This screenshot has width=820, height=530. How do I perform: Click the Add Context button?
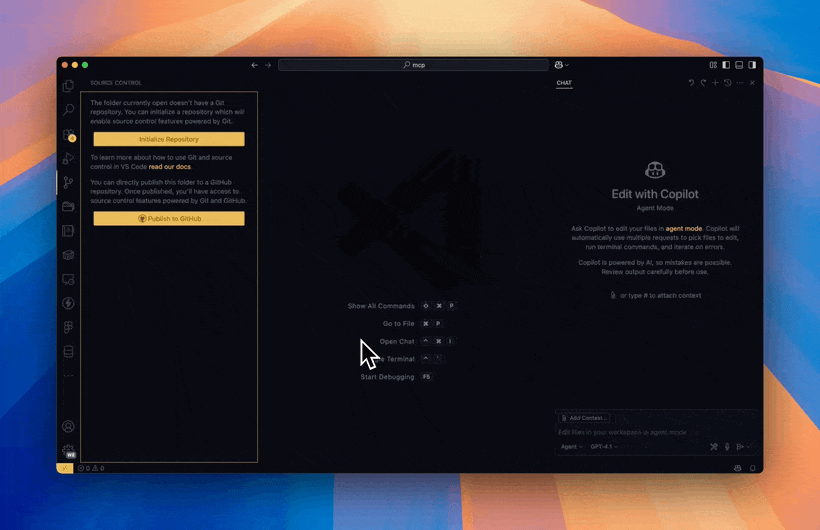pos(584,418)
